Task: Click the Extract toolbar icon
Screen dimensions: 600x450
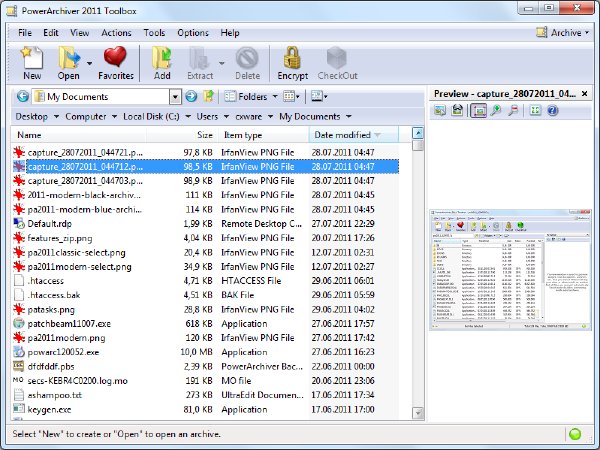Action: tap(200, 63)
